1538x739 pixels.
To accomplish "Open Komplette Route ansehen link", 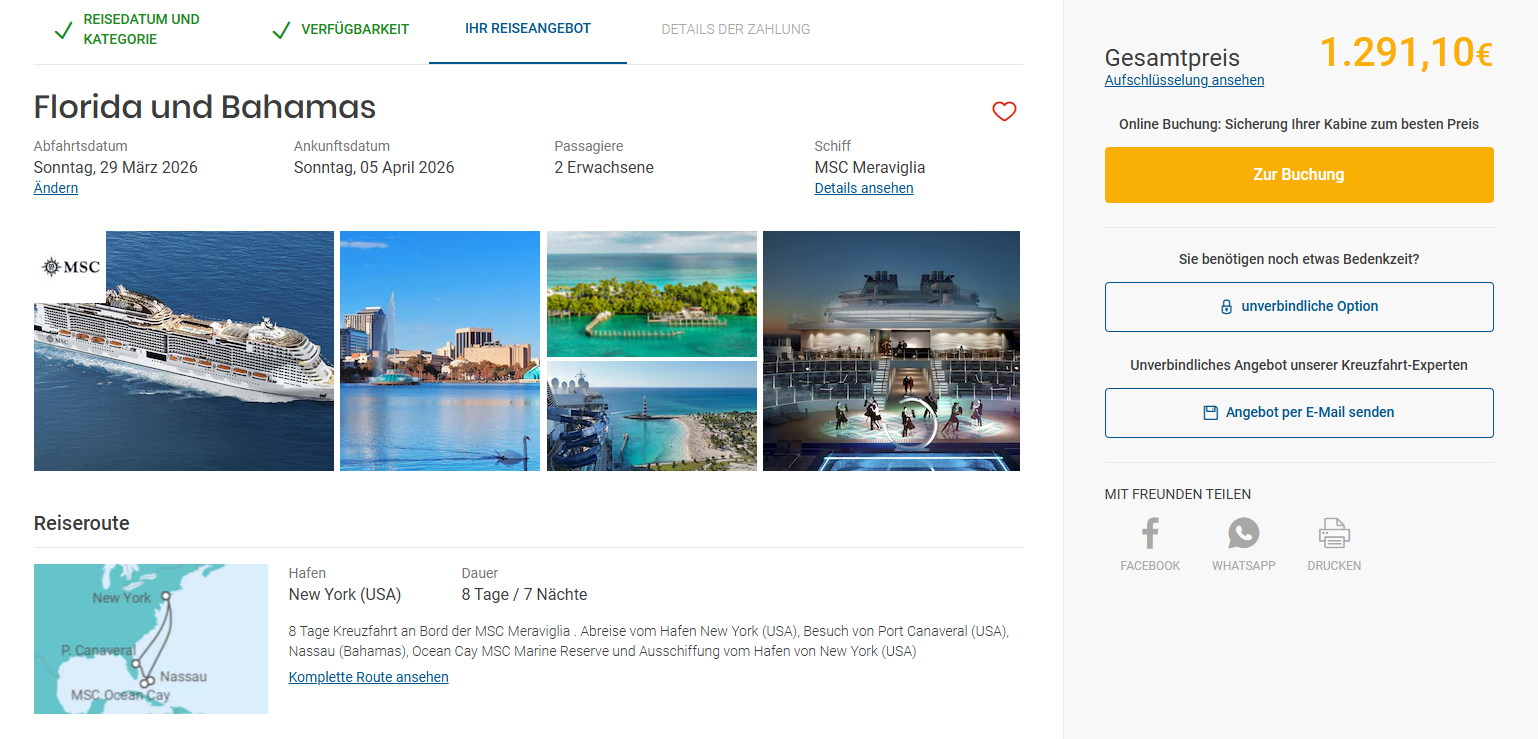I will click(368, 677).
